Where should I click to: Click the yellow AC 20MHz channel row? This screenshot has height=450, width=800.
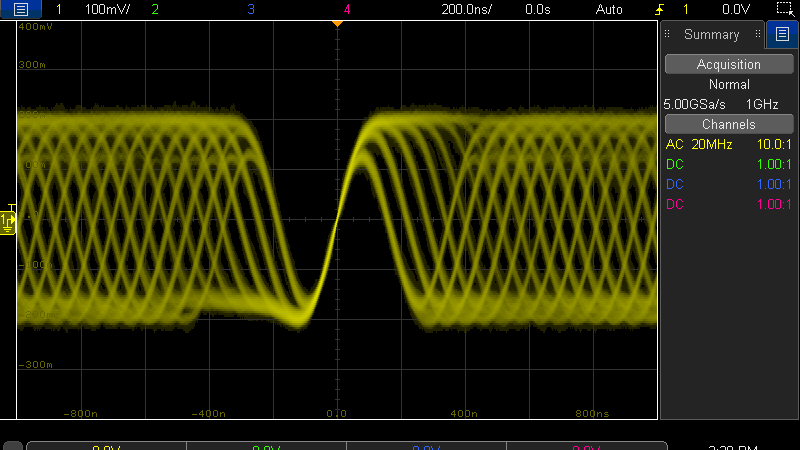[728, 145]
